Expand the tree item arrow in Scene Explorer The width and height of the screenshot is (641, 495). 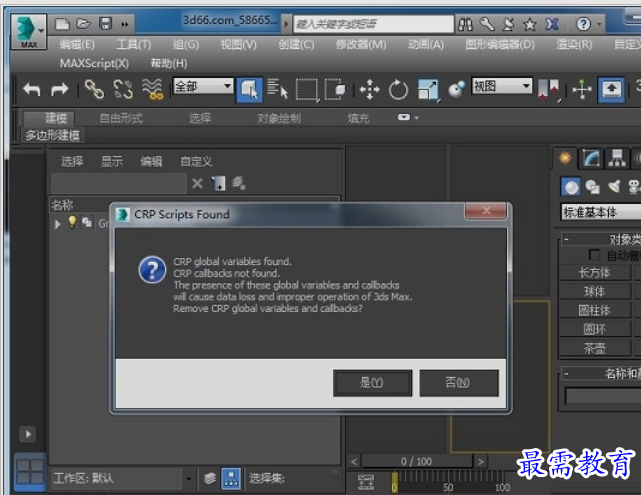tap(58, 224)
